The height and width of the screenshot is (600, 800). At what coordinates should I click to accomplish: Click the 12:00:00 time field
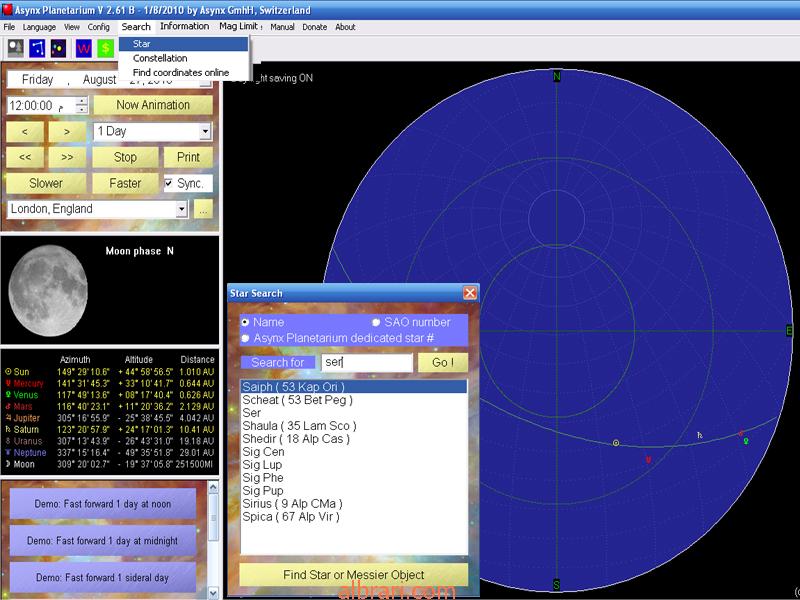coord(41,106)
